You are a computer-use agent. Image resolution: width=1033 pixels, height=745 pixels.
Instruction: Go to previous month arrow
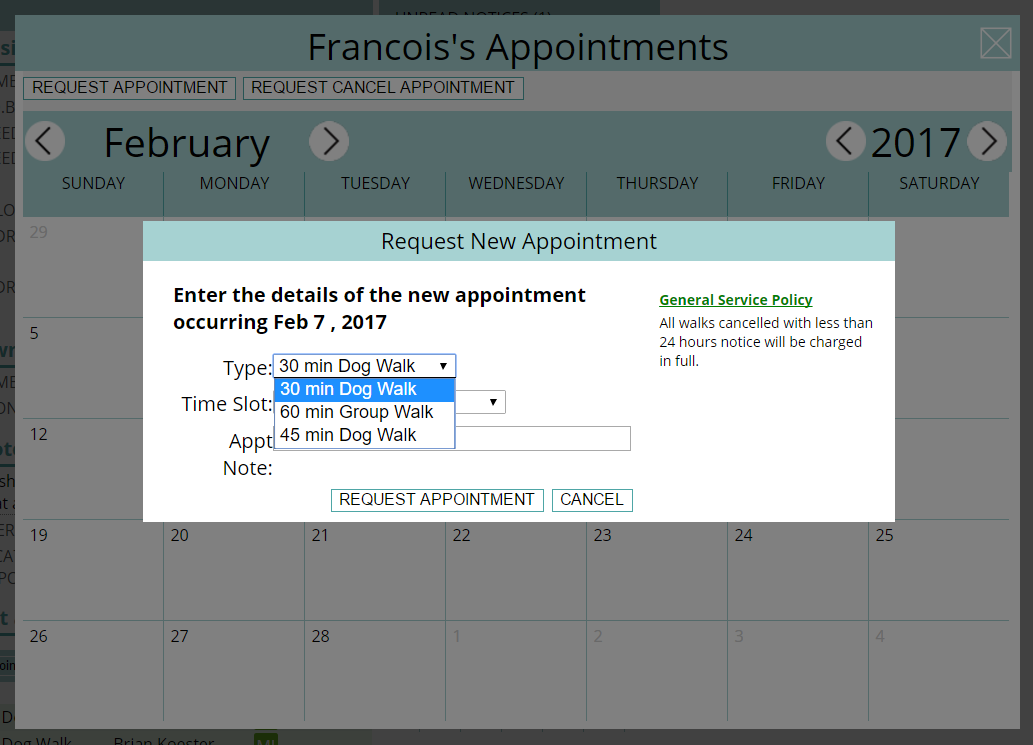click(45, 141)
